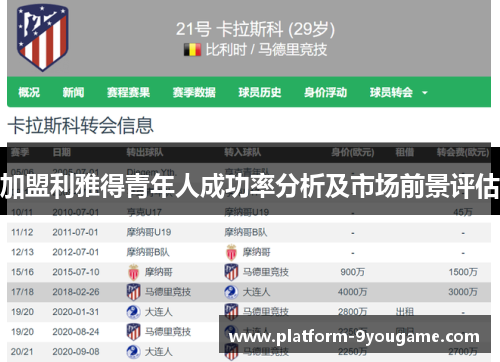500x362 pixels.
Task: Open the 赛程赛果 tab
Action: [128, 92]
